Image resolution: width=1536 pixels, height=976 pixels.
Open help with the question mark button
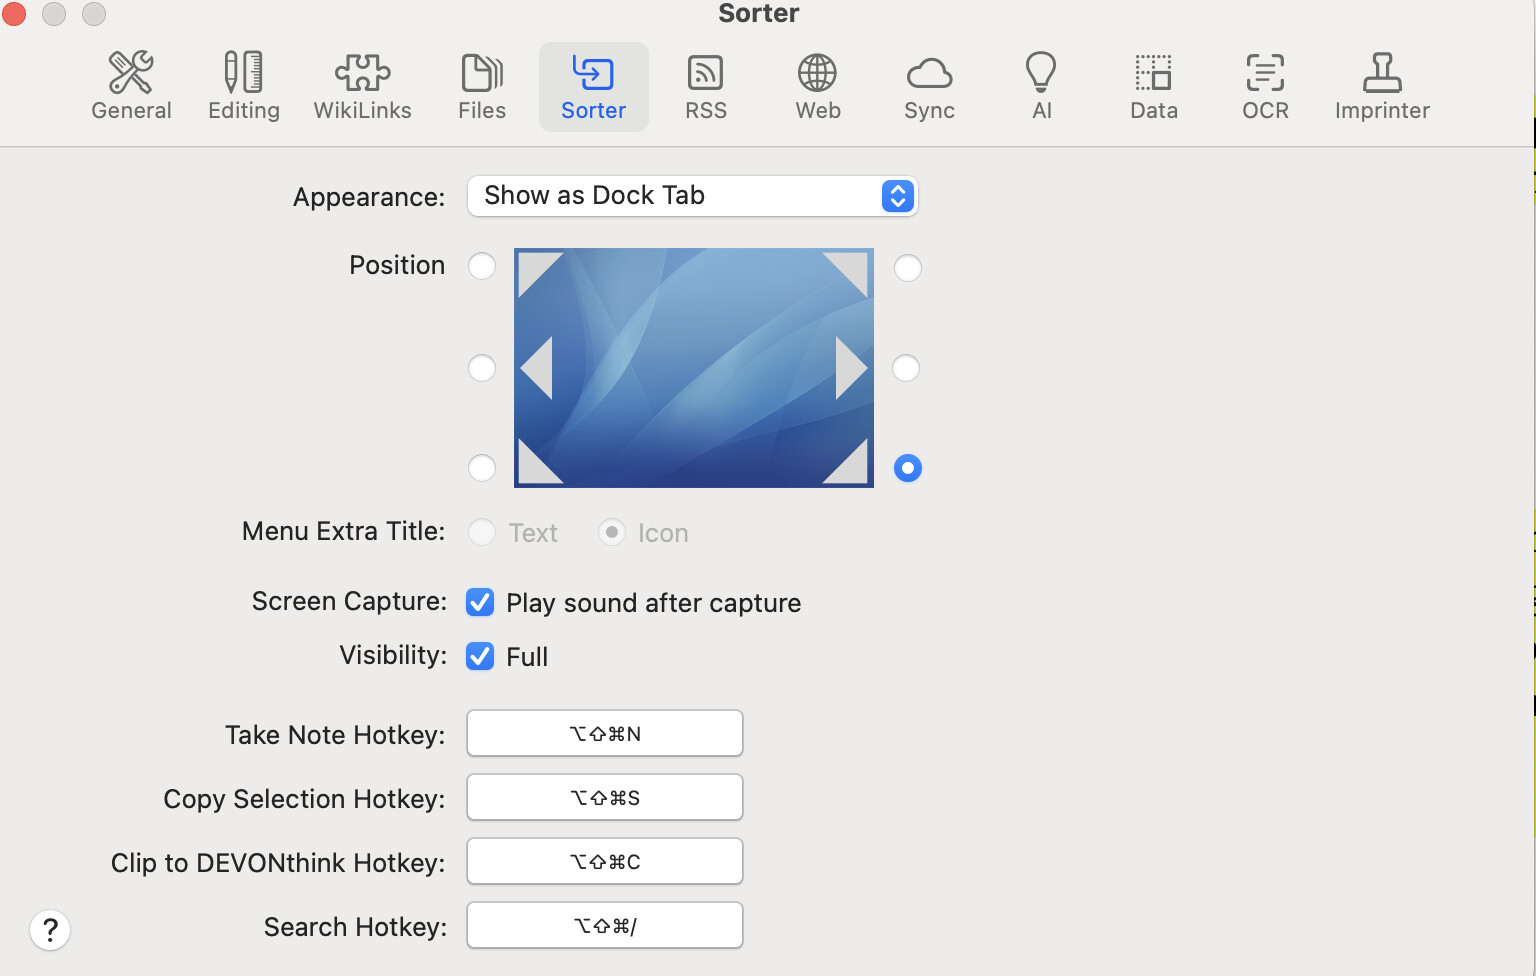click(x=50, y=930)
